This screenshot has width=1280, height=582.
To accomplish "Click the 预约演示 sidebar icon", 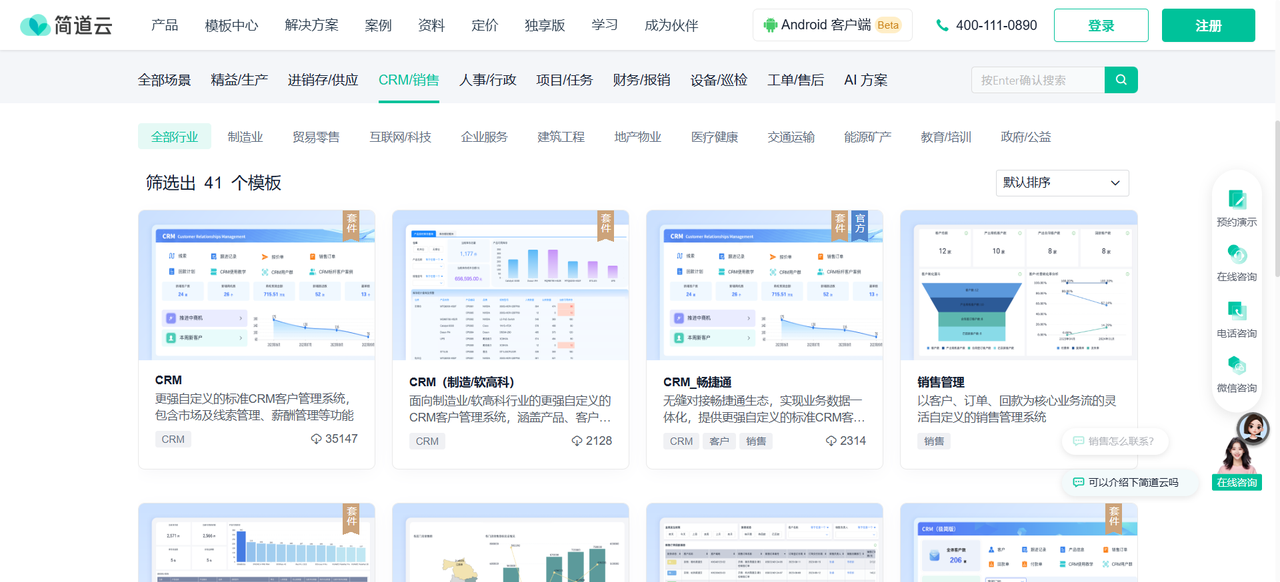I will pyautogui.click(x=1237, y=200).
